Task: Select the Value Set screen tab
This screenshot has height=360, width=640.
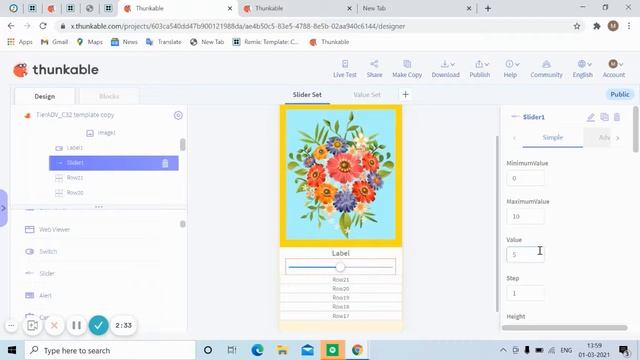Action: coord(367,95)
